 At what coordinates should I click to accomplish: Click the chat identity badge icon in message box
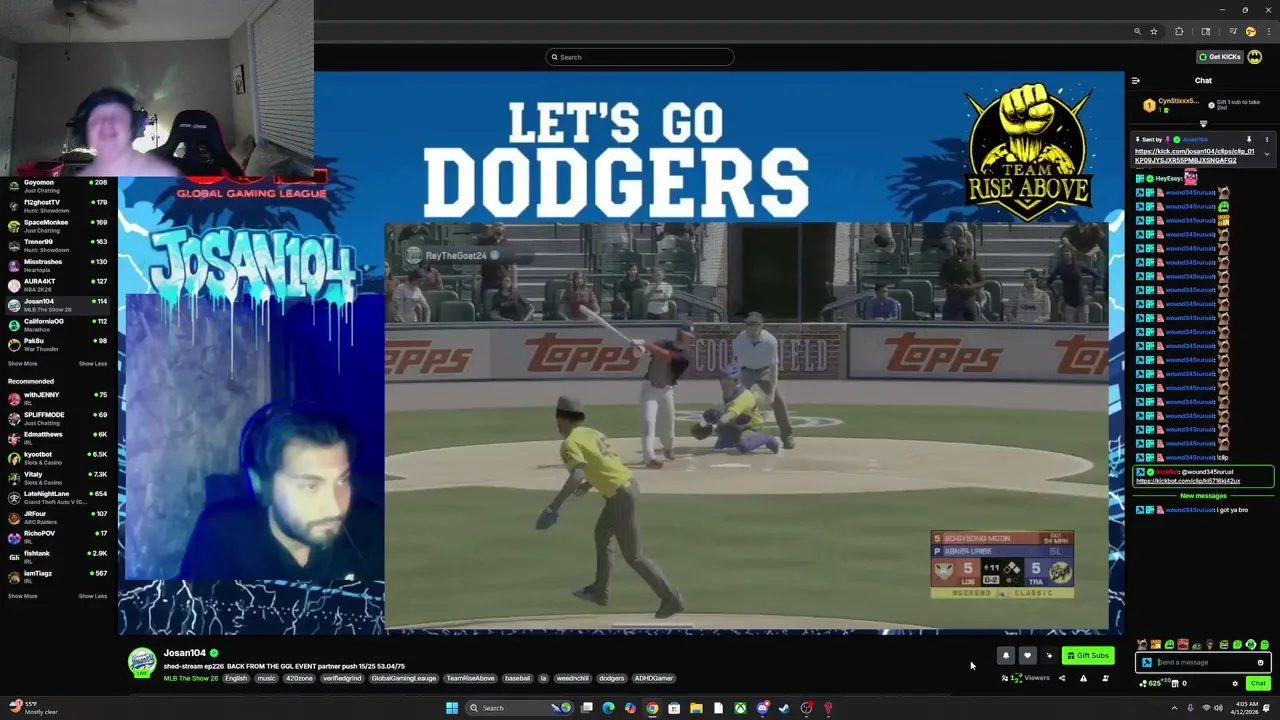[x=1147, y=662]
